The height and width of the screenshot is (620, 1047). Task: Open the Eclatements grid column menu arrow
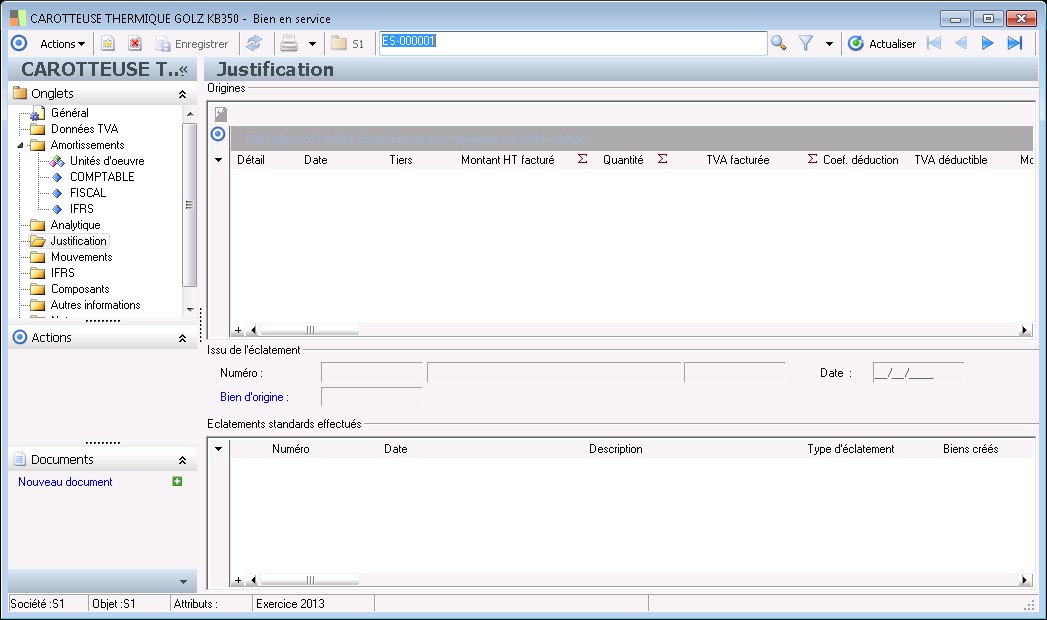click(218, 449)
